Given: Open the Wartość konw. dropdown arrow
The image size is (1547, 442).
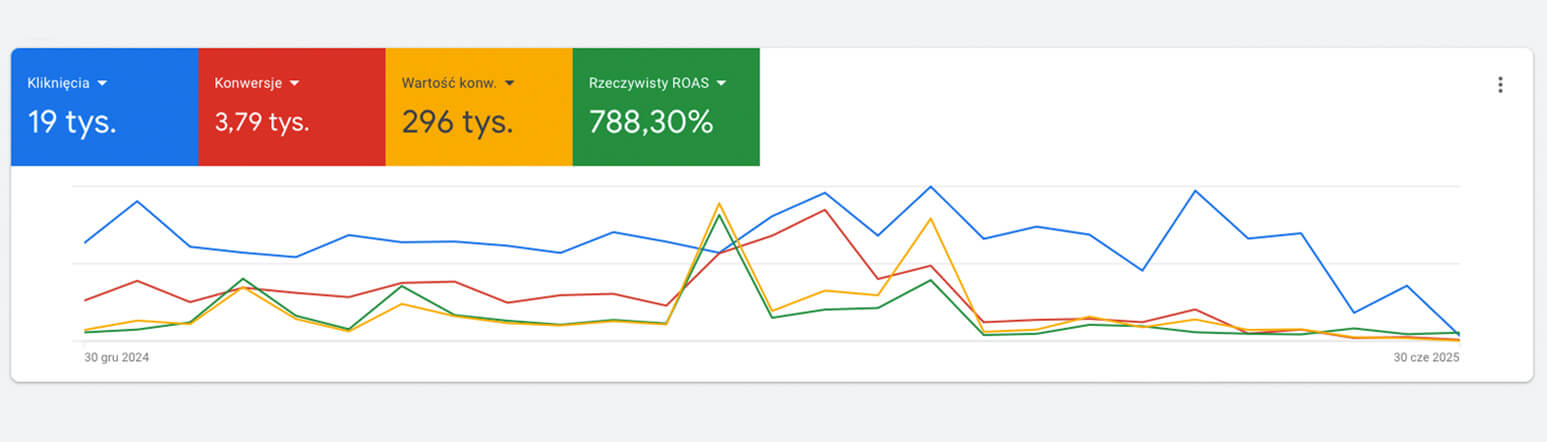Looking at the screenshot, I should pyautogui.click(x=510, y=83).
